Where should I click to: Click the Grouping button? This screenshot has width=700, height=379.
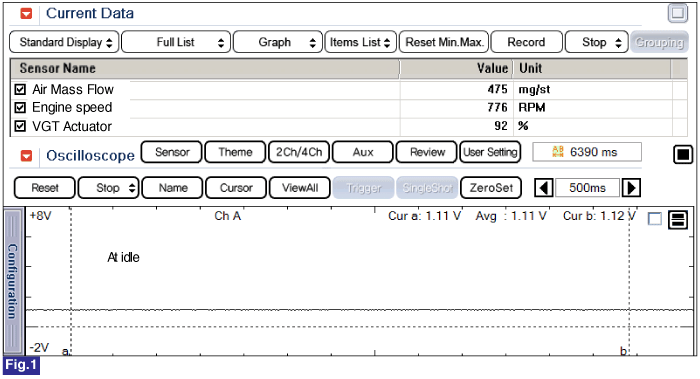[x=659, y=42]
